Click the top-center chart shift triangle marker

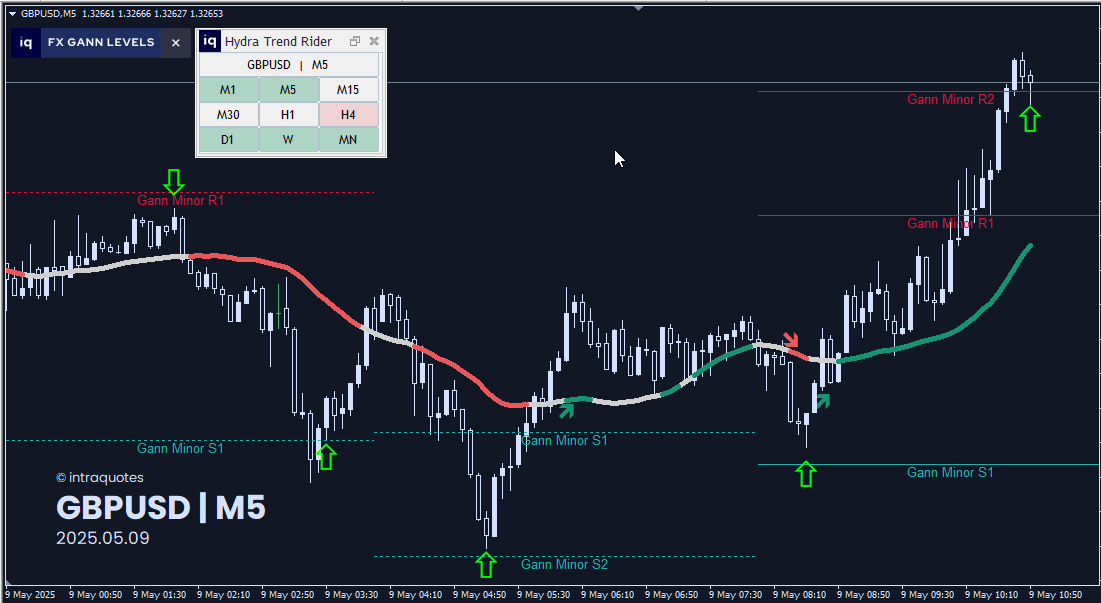[x=638, y=8]
